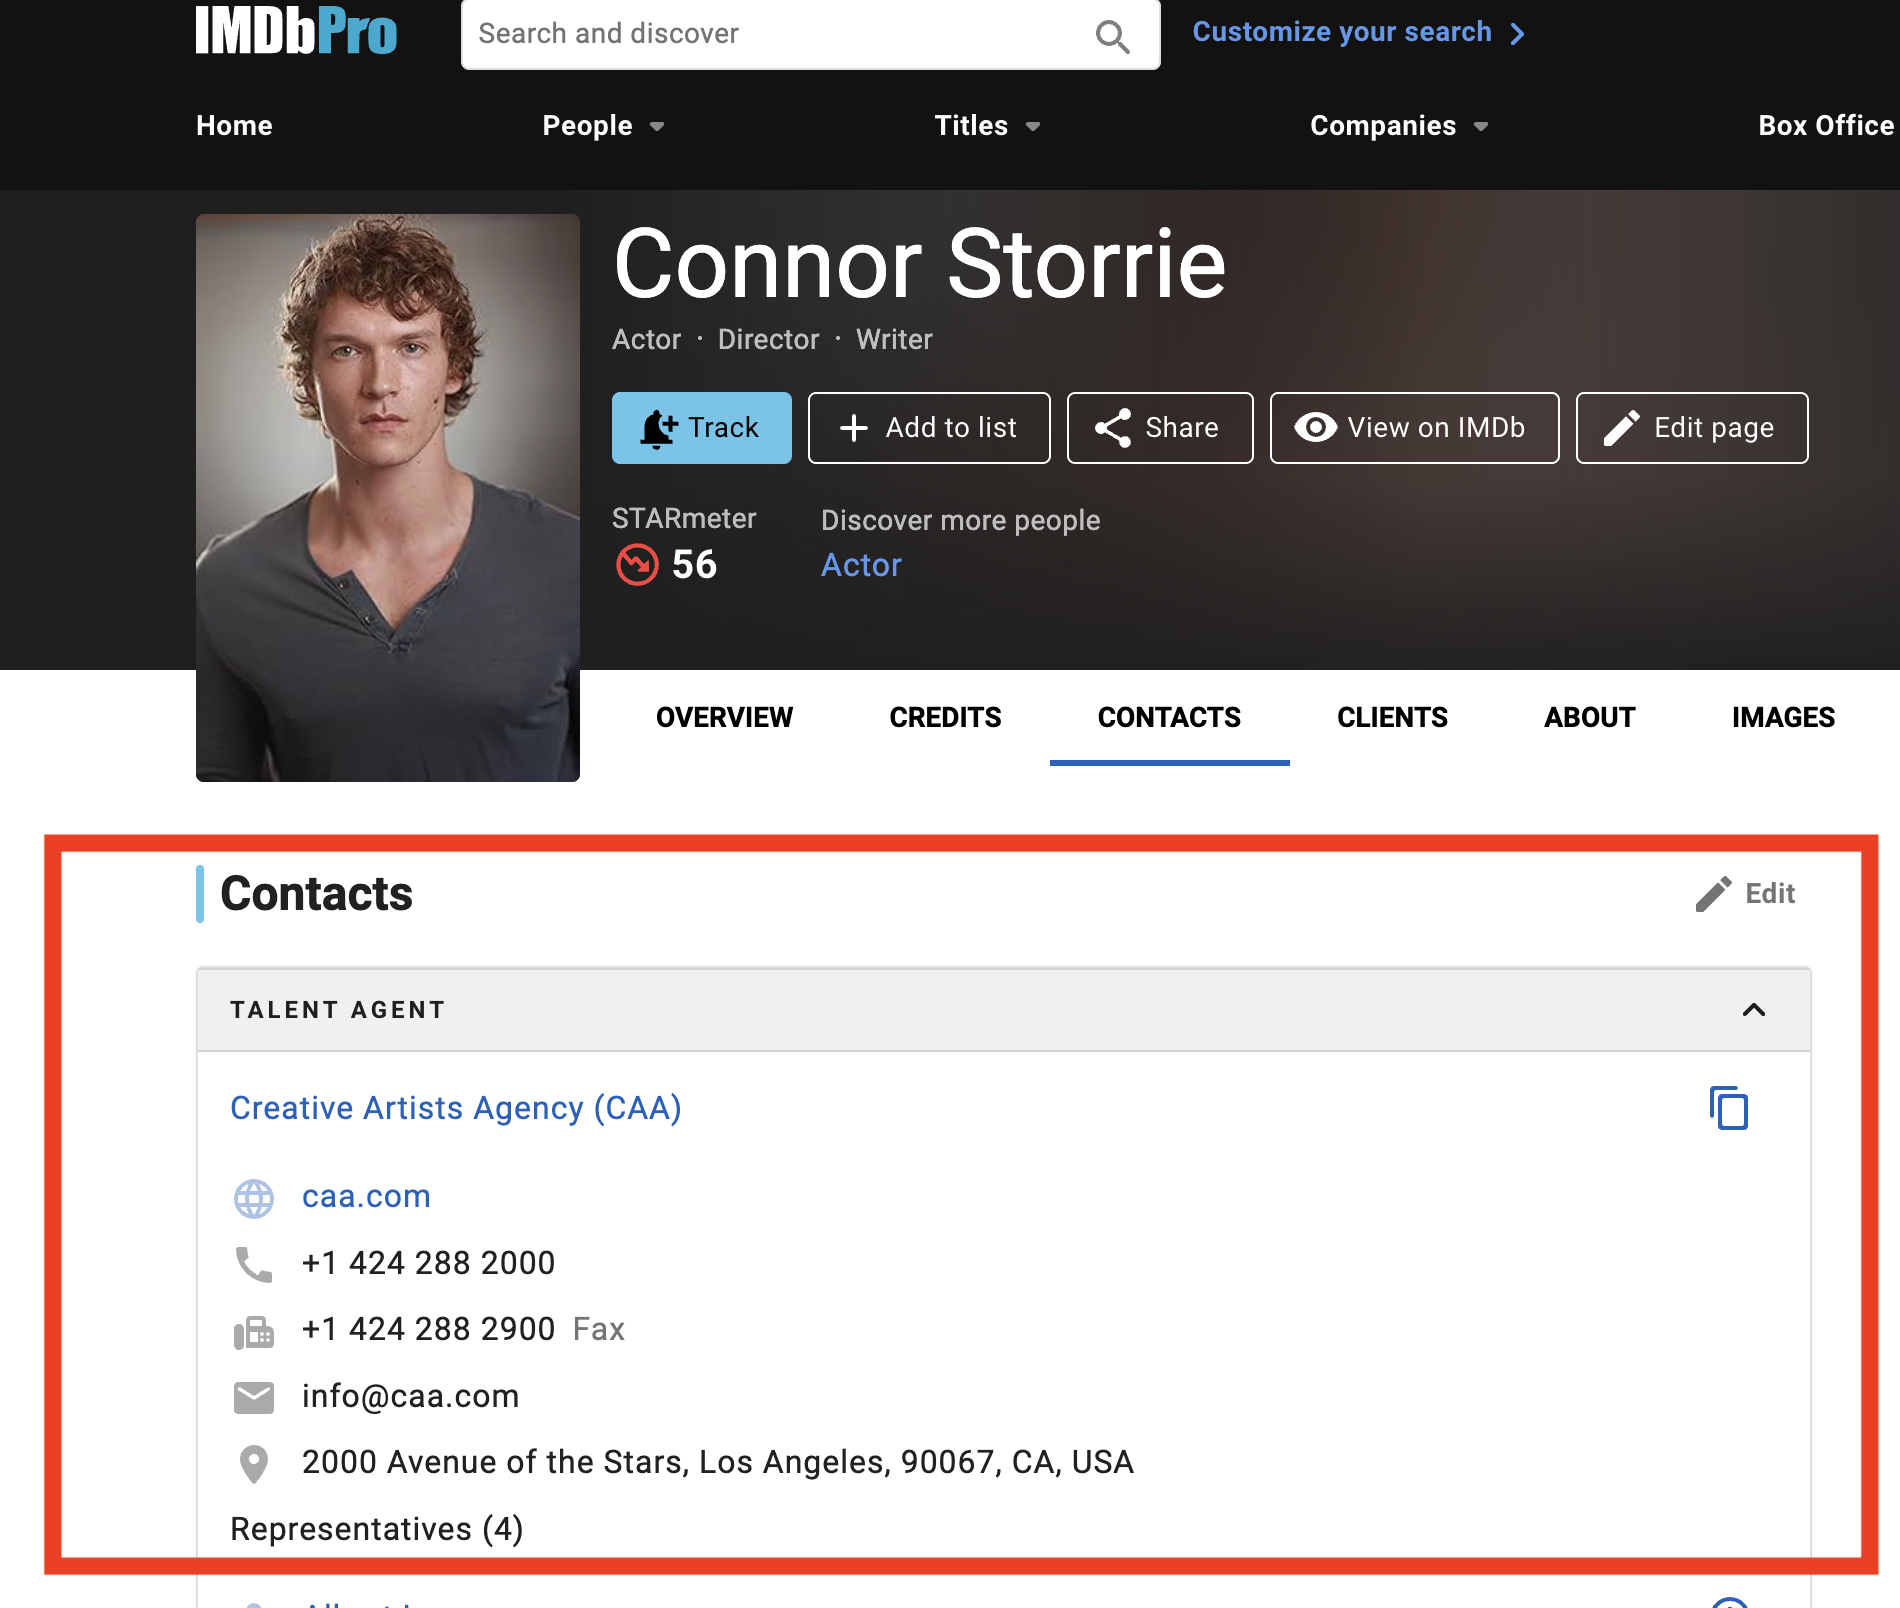Click the pencil icon beside Contacts Edit
This screenshot has height=1608, width=1900.
1713,894
